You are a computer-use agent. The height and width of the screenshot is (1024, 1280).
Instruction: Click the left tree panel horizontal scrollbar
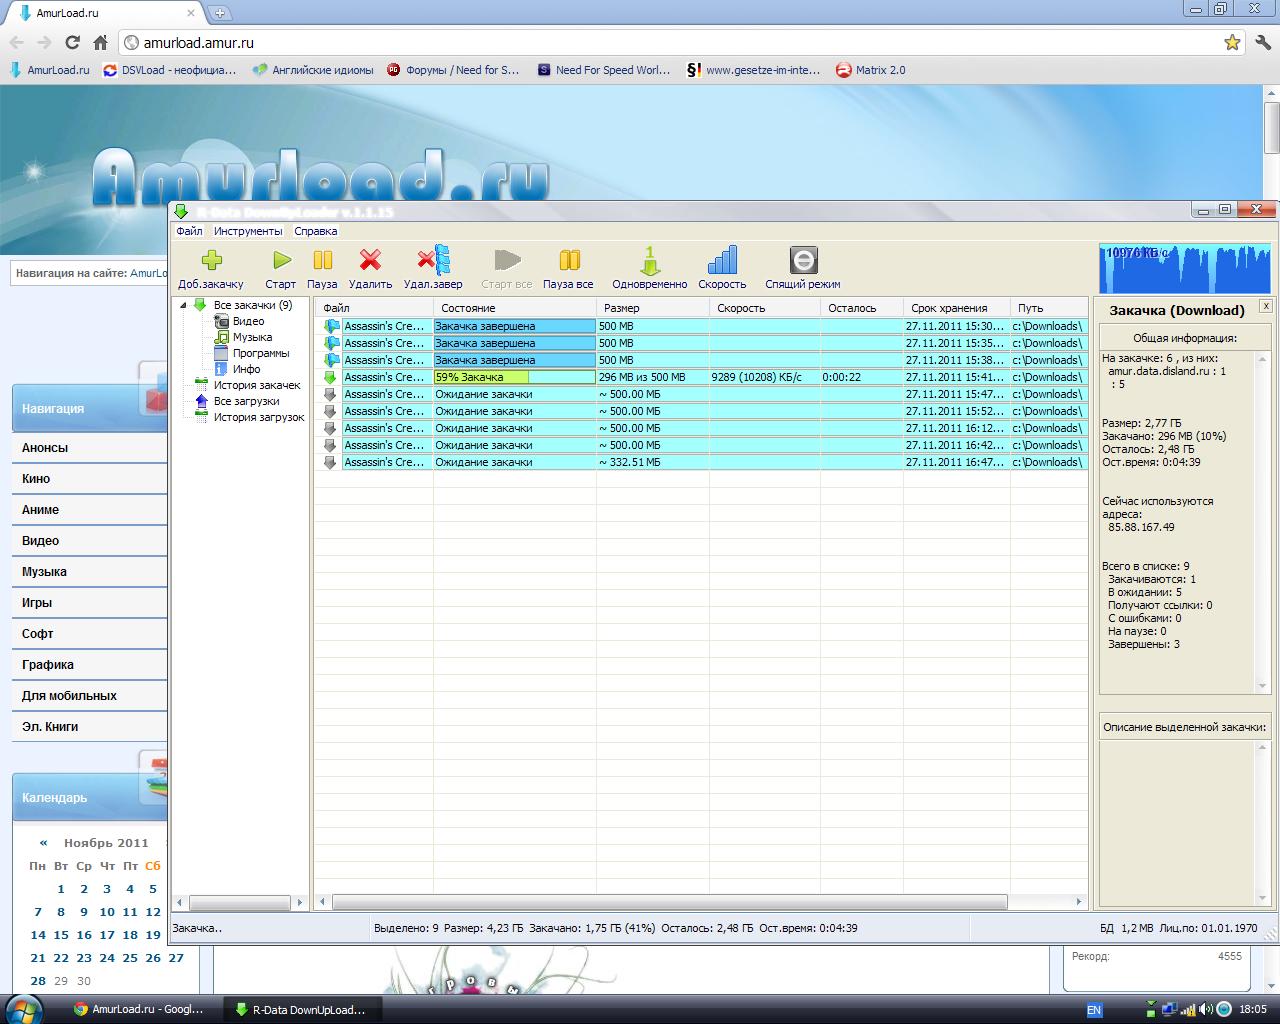pos(239,902)
